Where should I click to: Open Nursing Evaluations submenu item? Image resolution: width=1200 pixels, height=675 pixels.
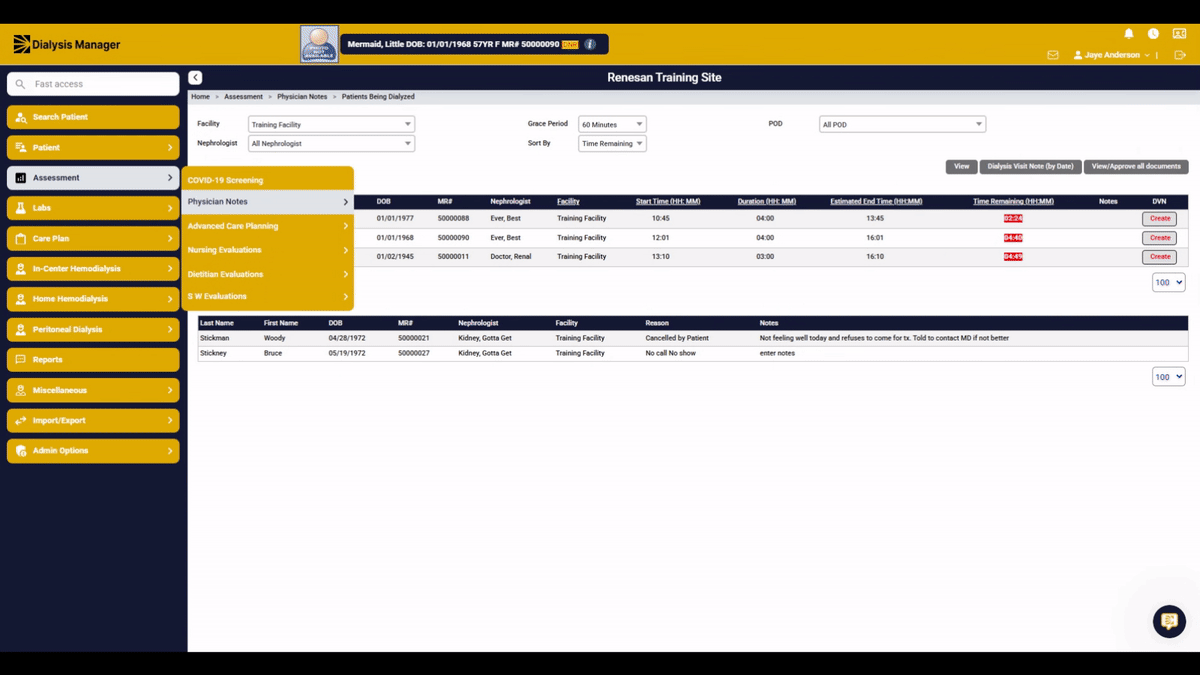coord(267,250)
